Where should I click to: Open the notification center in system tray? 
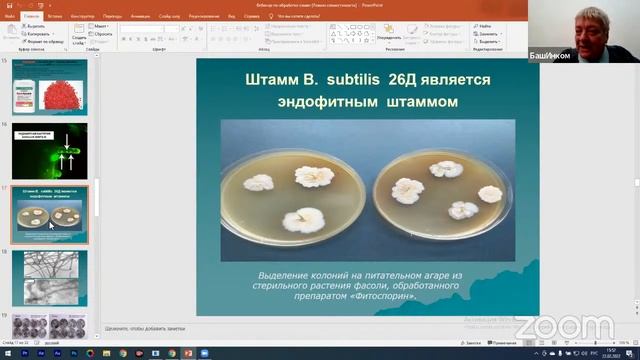[x=629, y=353]
